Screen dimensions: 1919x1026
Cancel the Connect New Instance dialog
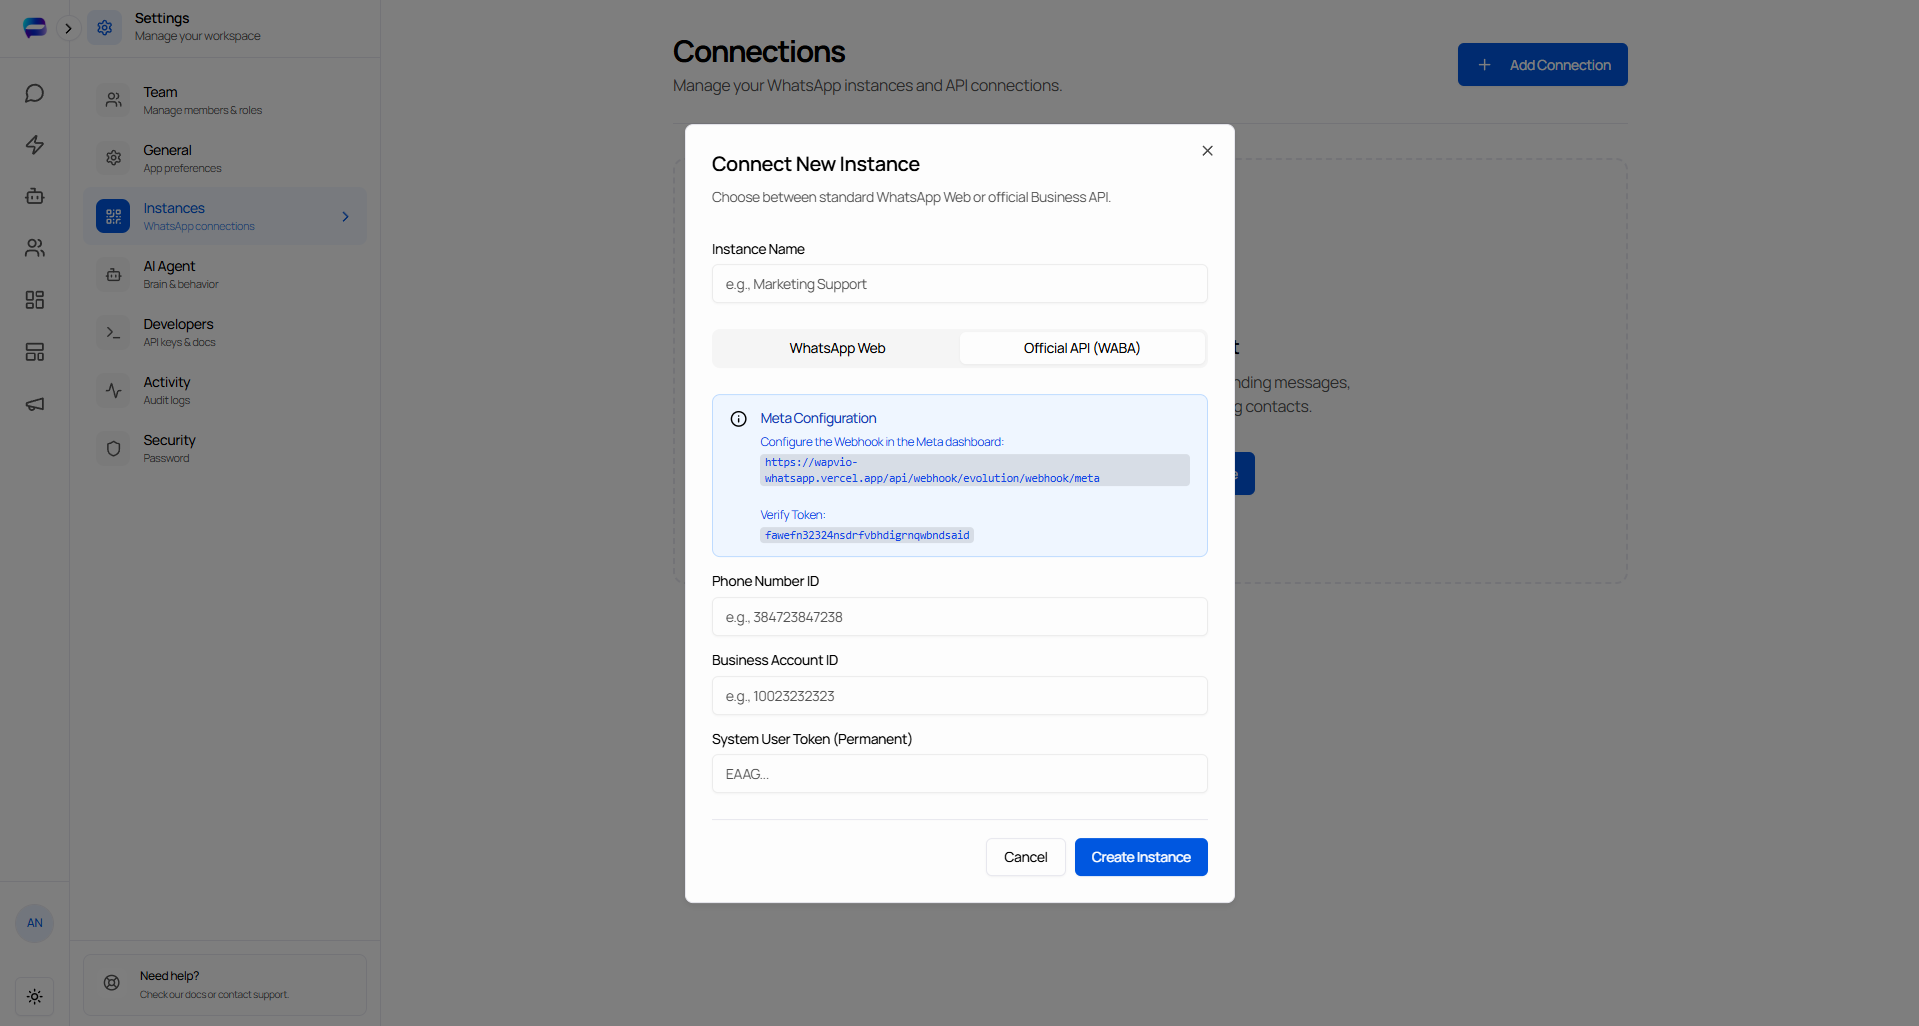1025,857
